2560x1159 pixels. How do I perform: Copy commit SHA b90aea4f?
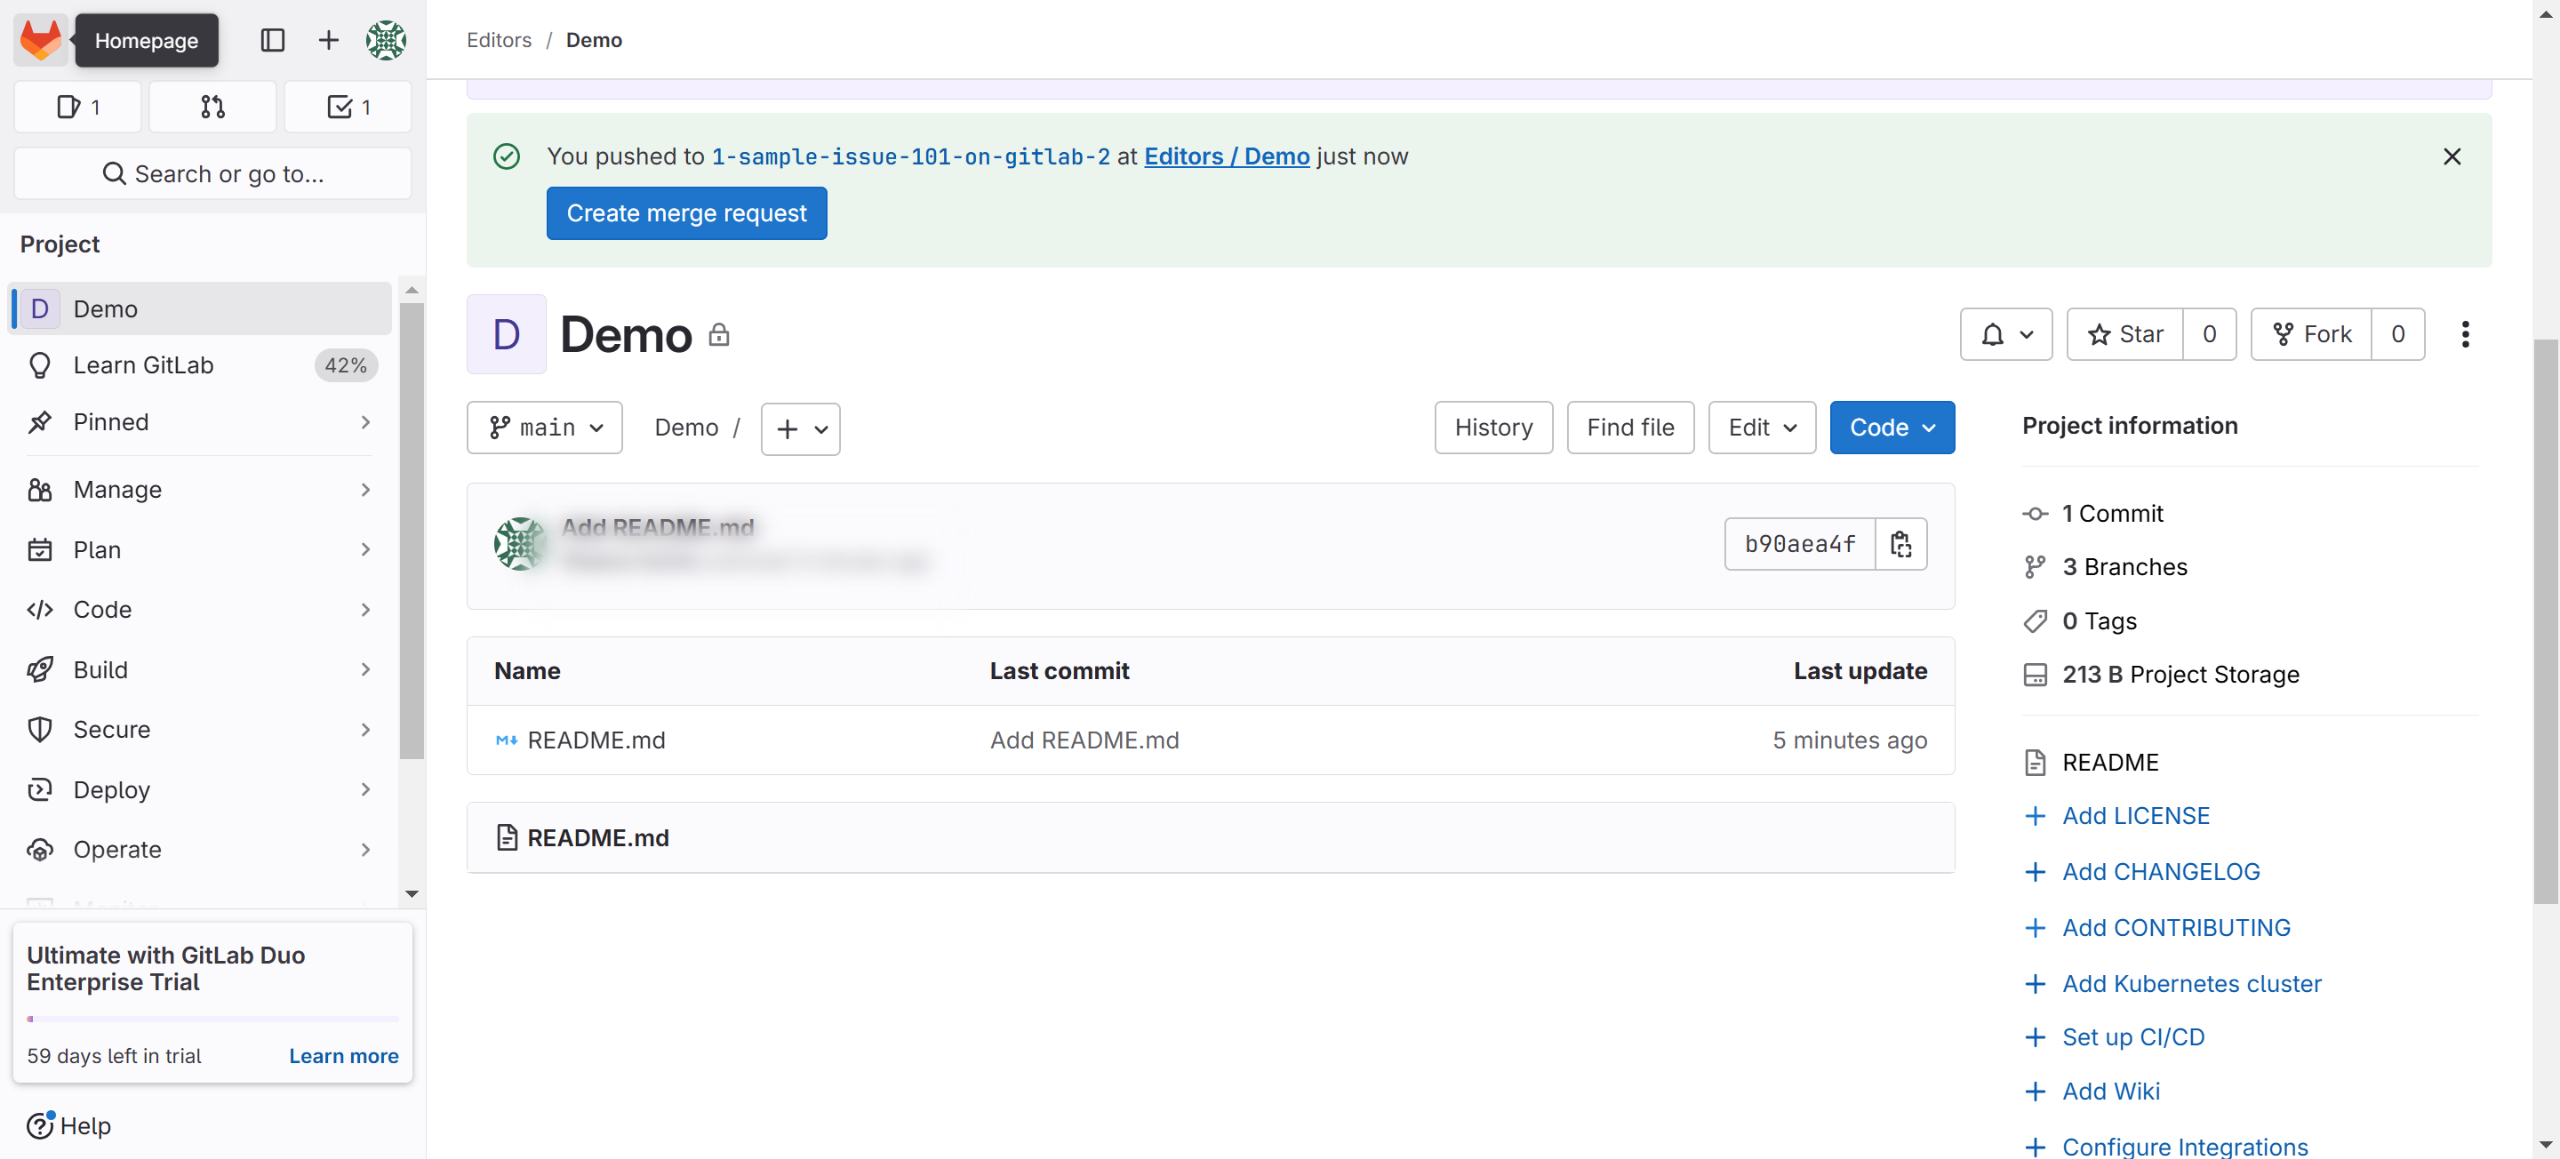click(x=1900, y=544)
